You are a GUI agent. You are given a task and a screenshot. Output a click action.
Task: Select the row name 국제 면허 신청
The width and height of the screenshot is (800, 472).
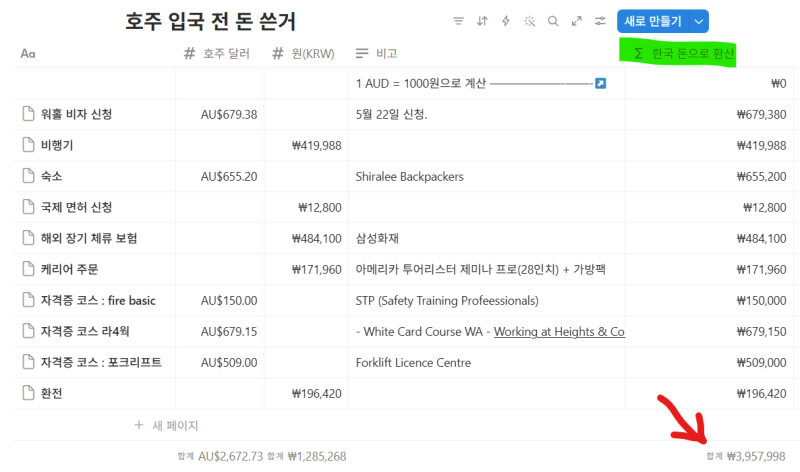click(77, 207)
